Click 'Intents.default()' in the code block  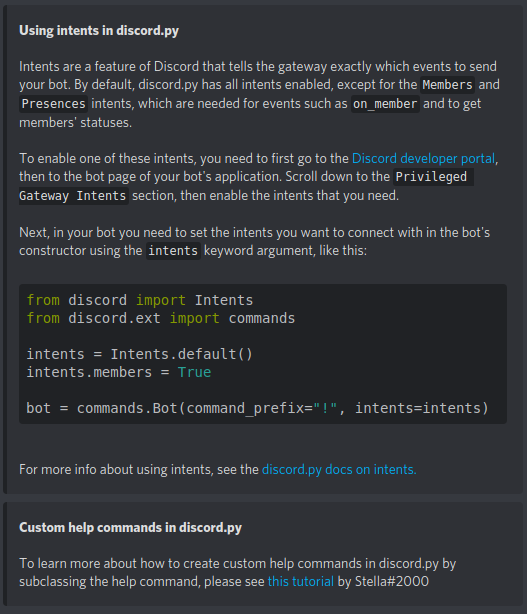[182, 354]
